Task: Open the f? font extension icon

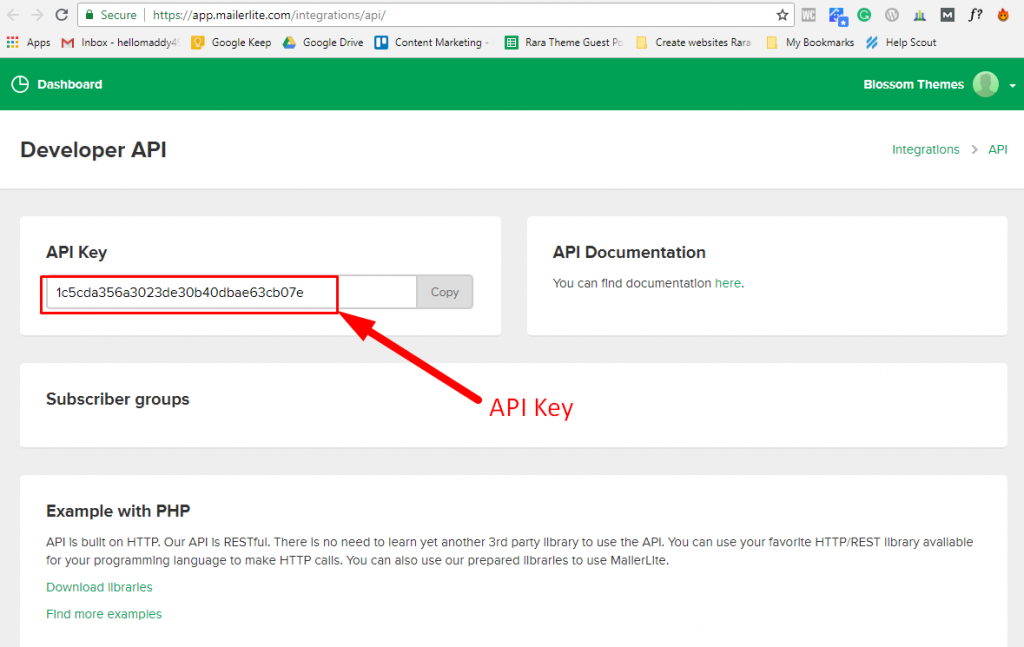Action: point(975,14)
